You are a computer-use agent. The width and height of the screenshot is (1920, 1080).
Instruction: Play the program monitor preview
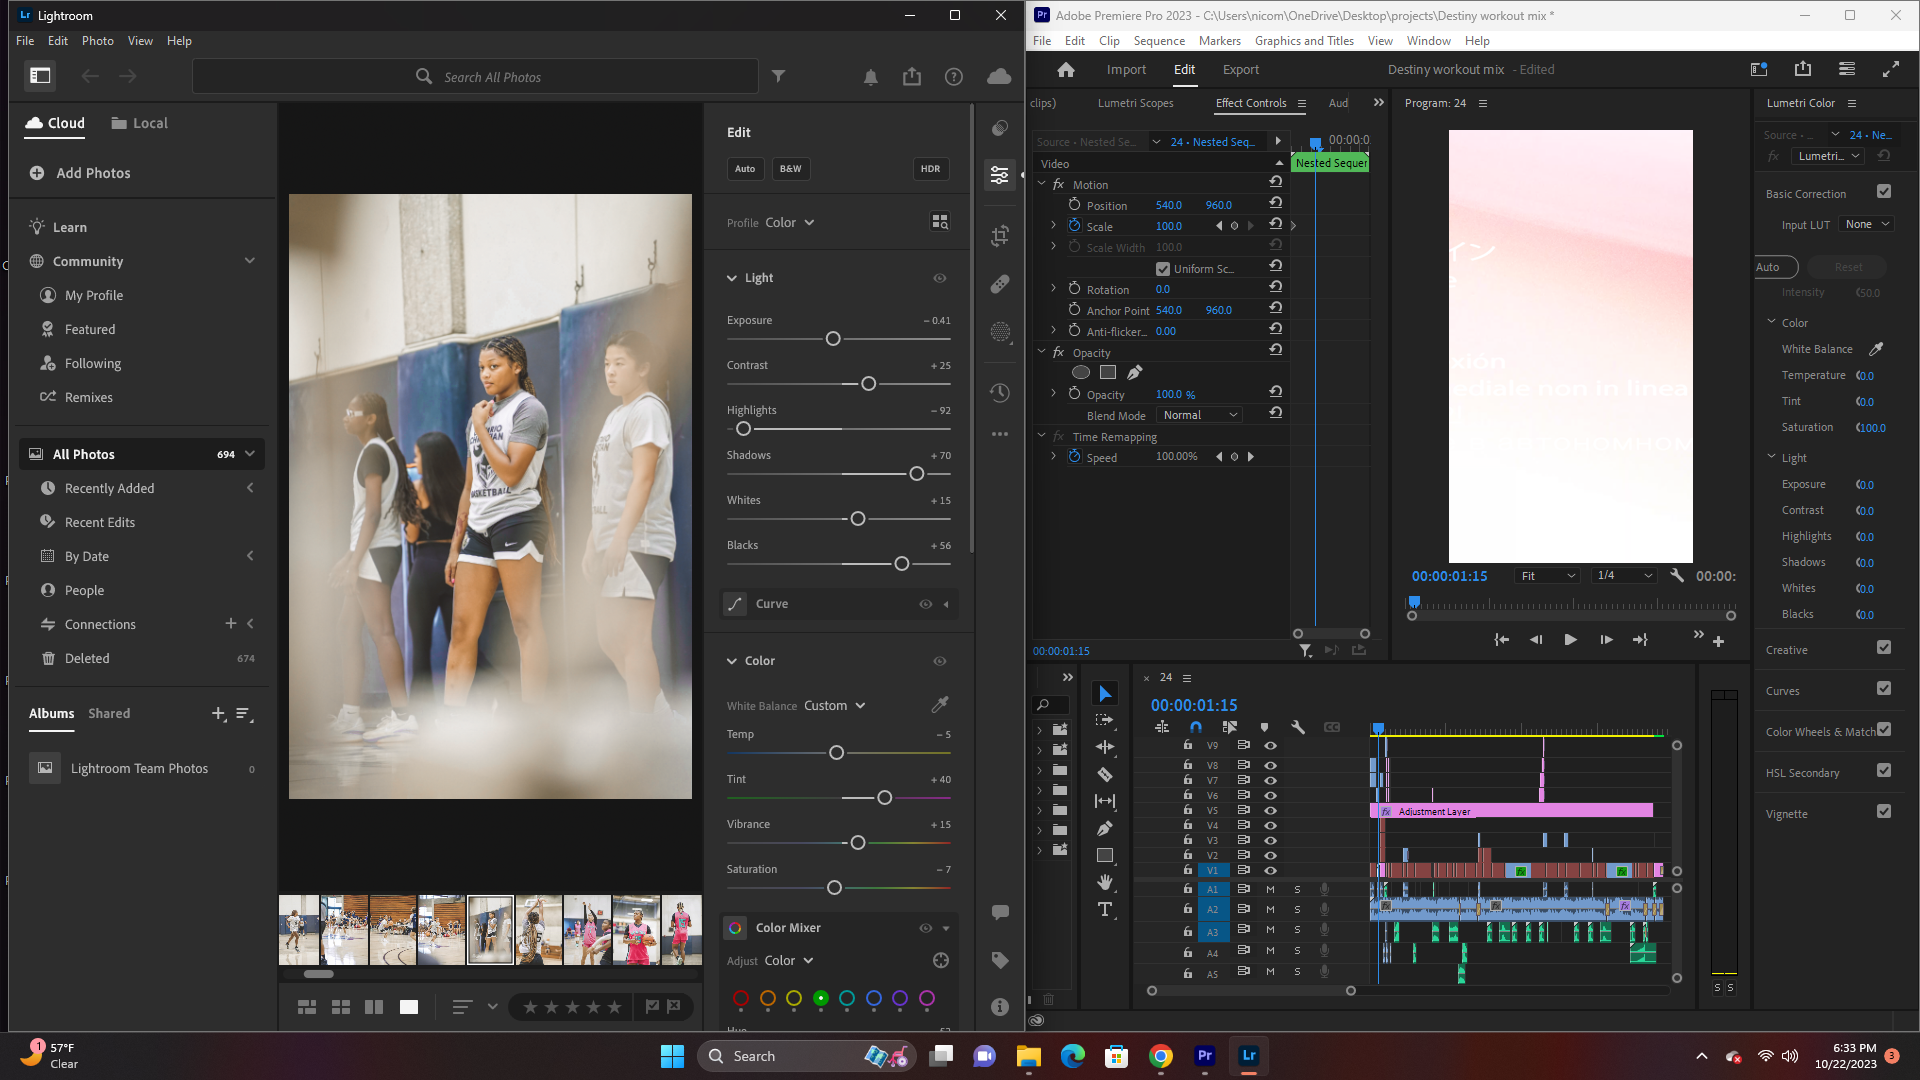(x=1570, y=640)
